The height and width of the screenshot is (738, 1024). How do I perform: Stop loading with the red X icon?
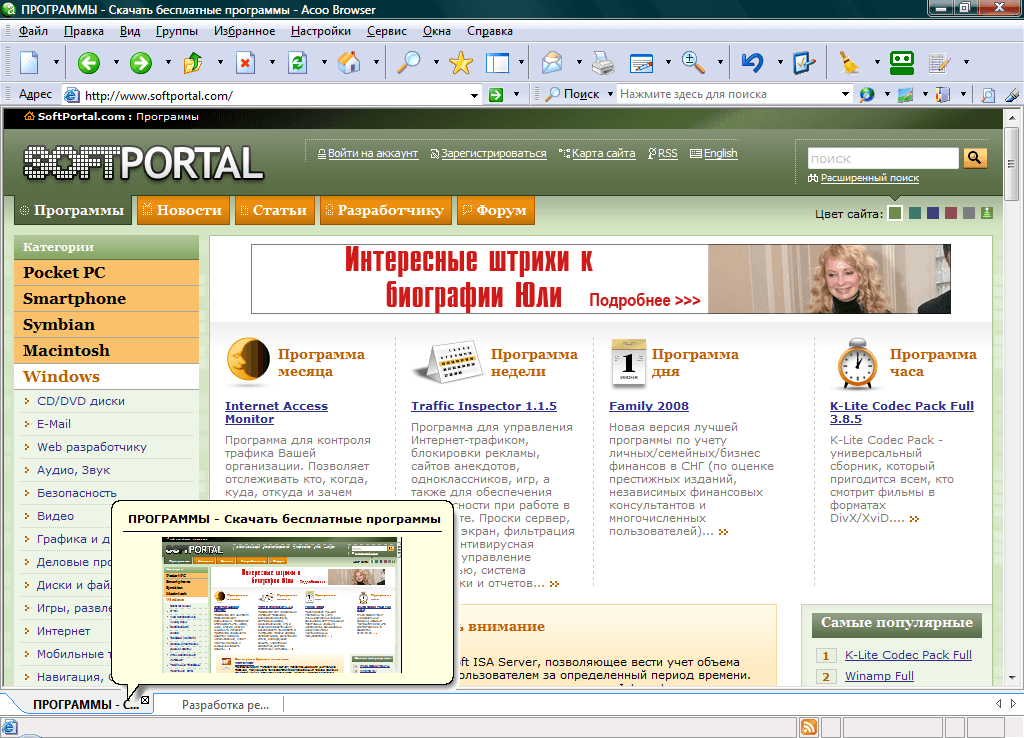245,63
